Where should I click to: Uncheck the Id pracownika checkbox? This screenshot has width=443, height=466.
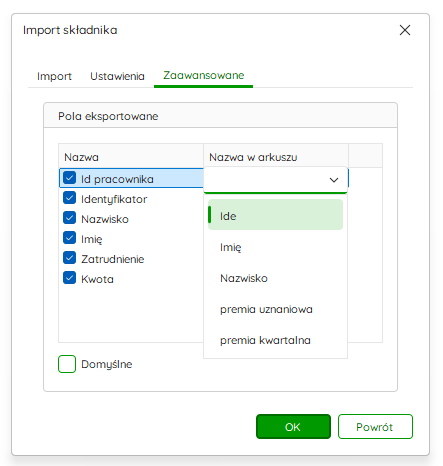click(69, 178)
